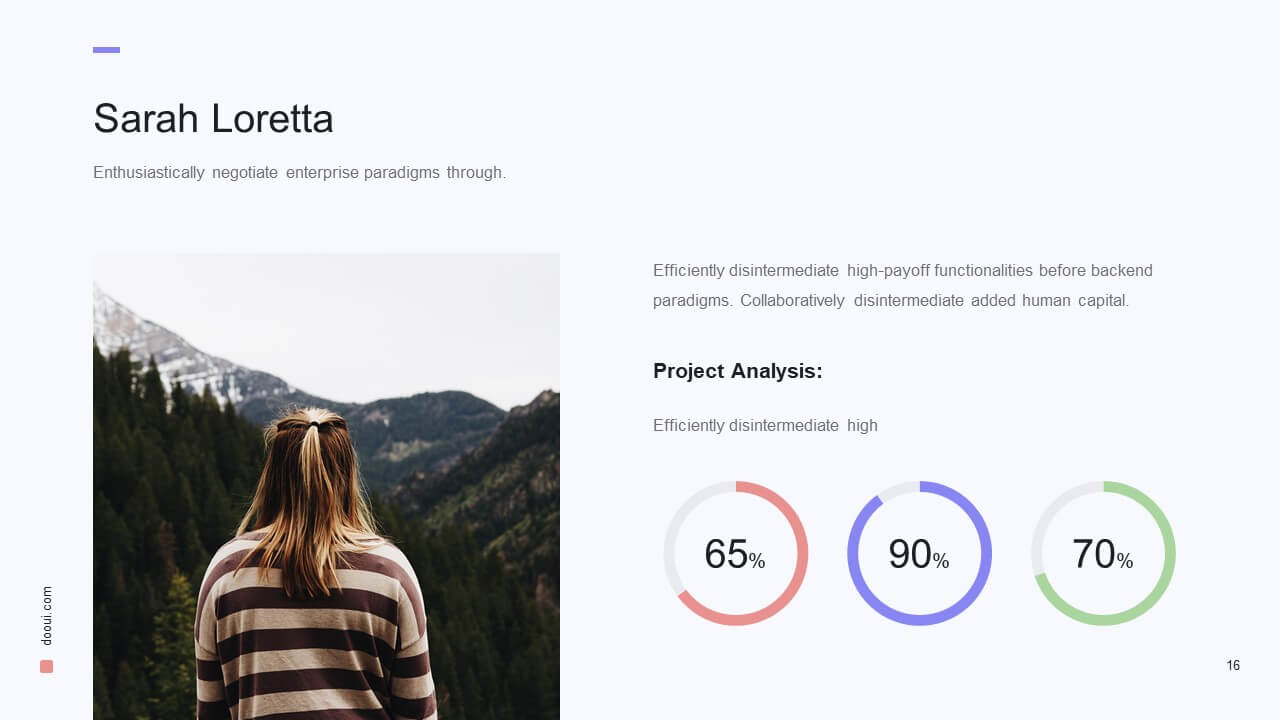Click the small pink square beside dooui.com
Screen dimensions: 1280x720
tap(47, 666)
